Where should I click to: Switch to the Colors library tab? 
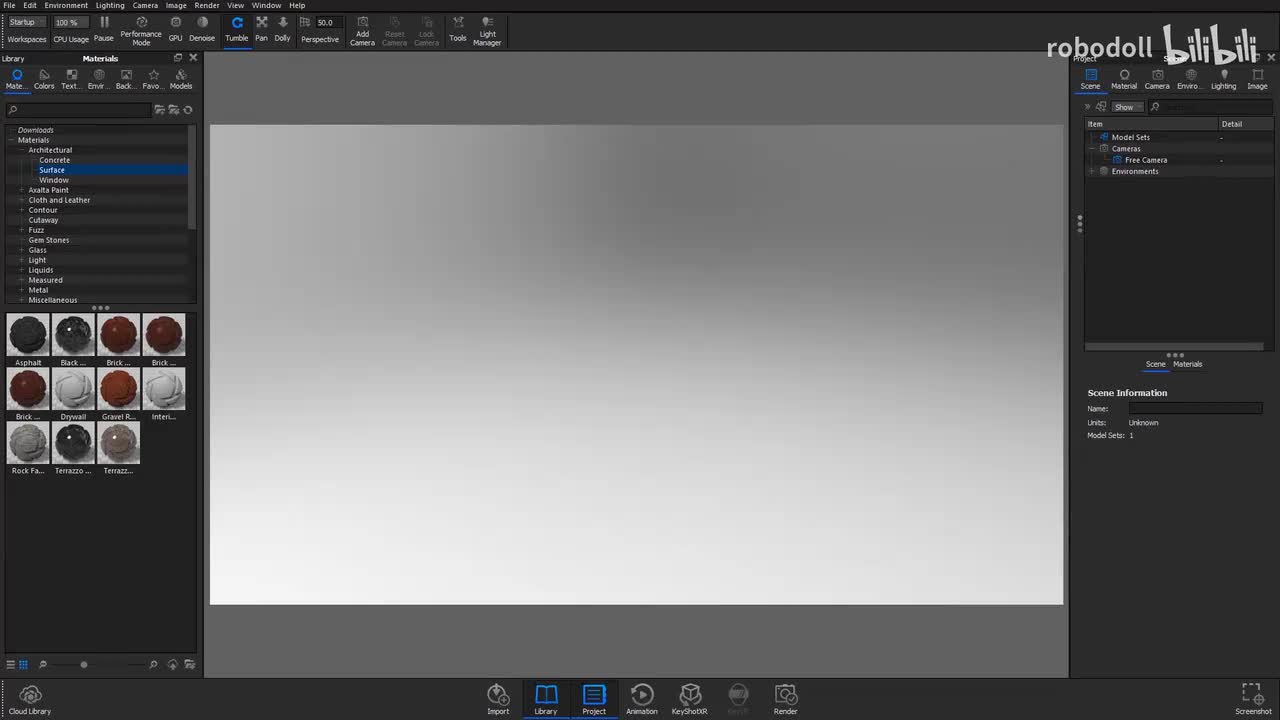pos(44,79)
